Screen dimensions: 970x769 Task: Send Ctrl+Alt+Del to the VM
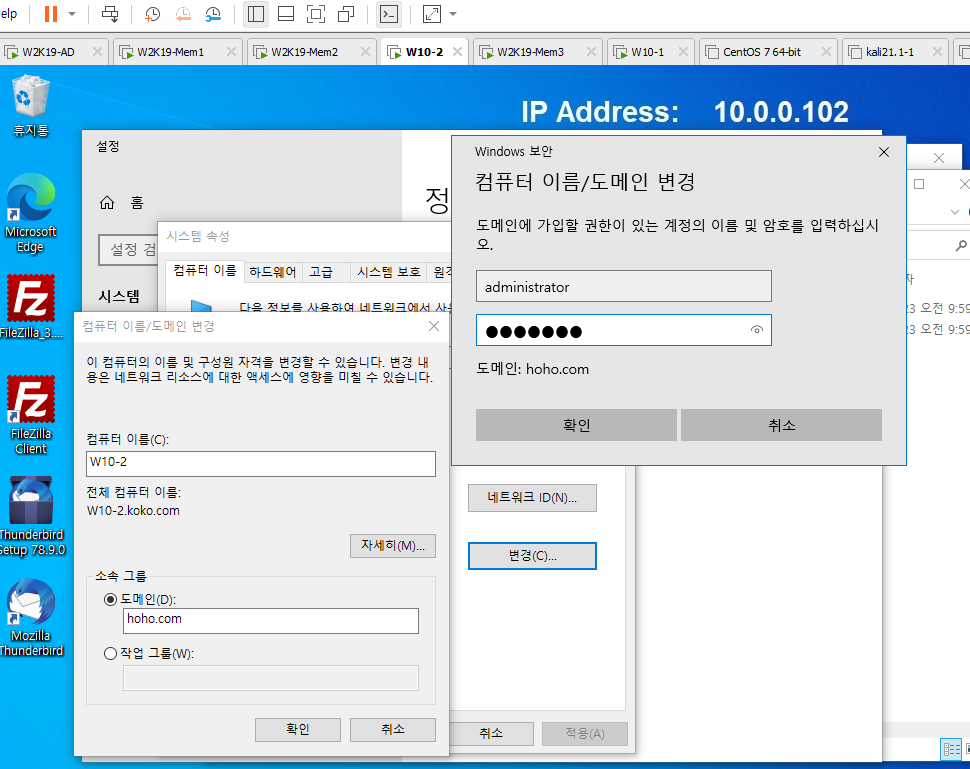tap(110, 14)
